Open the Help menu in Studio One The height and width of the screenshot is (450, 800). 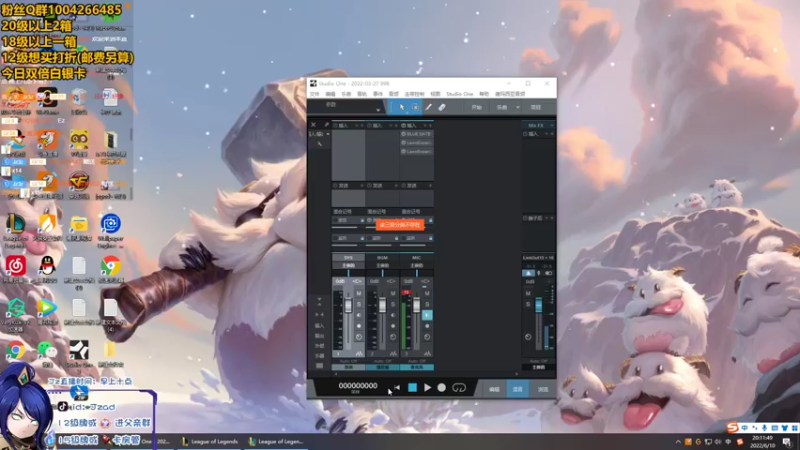[484, 94]
